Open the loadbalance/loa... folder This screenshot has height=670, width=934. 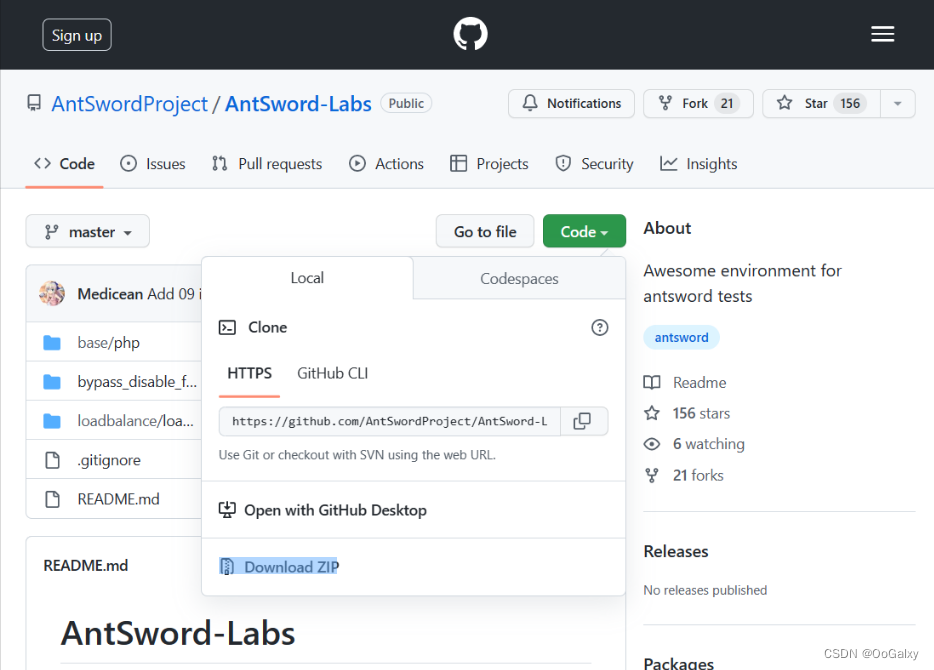tap(135, 421)
